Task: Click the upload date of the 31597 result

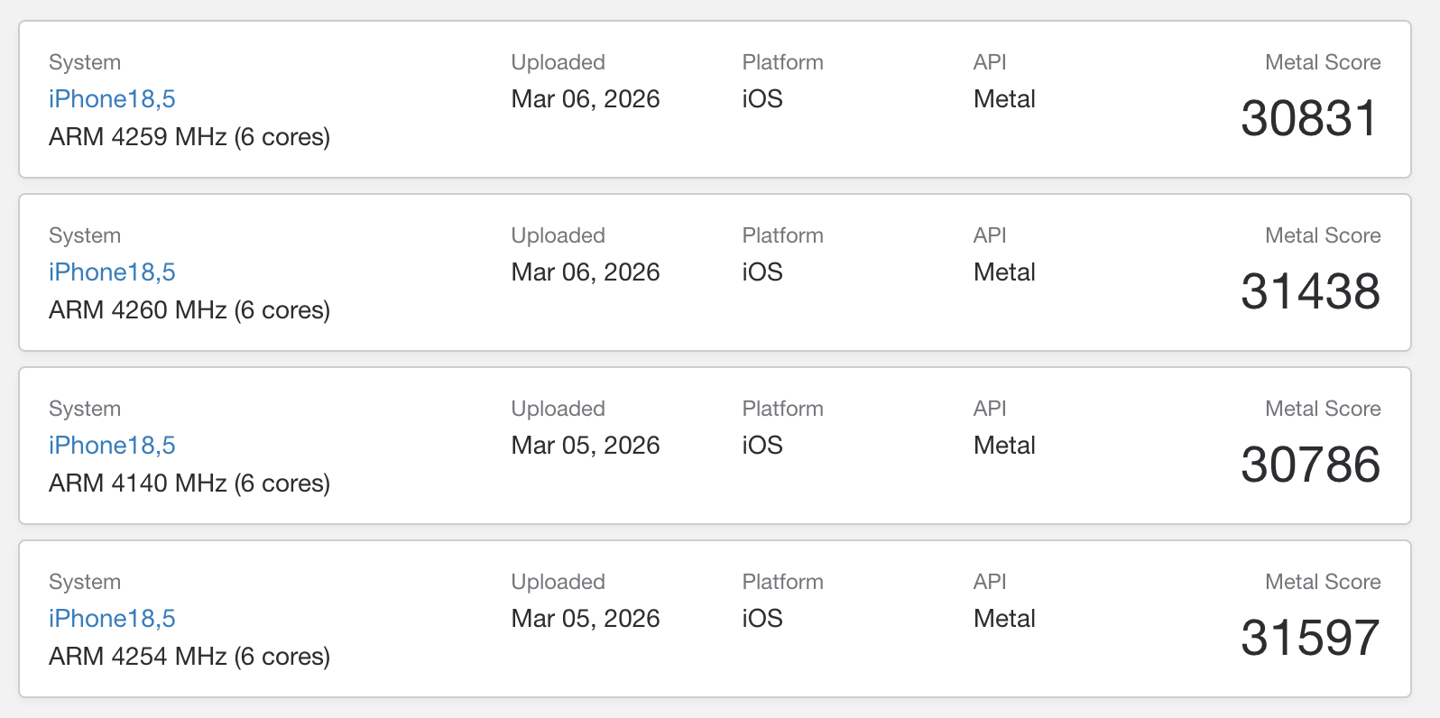Action: [x=585, y=618]
